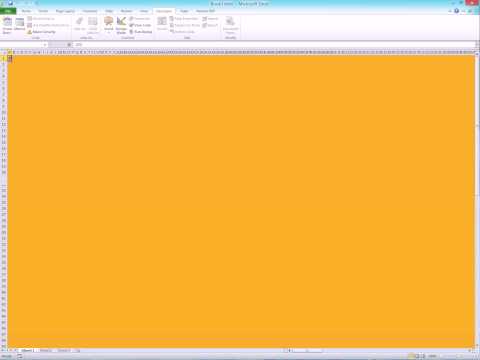Click Refresh Data in XML group

(x=182, y=32)
